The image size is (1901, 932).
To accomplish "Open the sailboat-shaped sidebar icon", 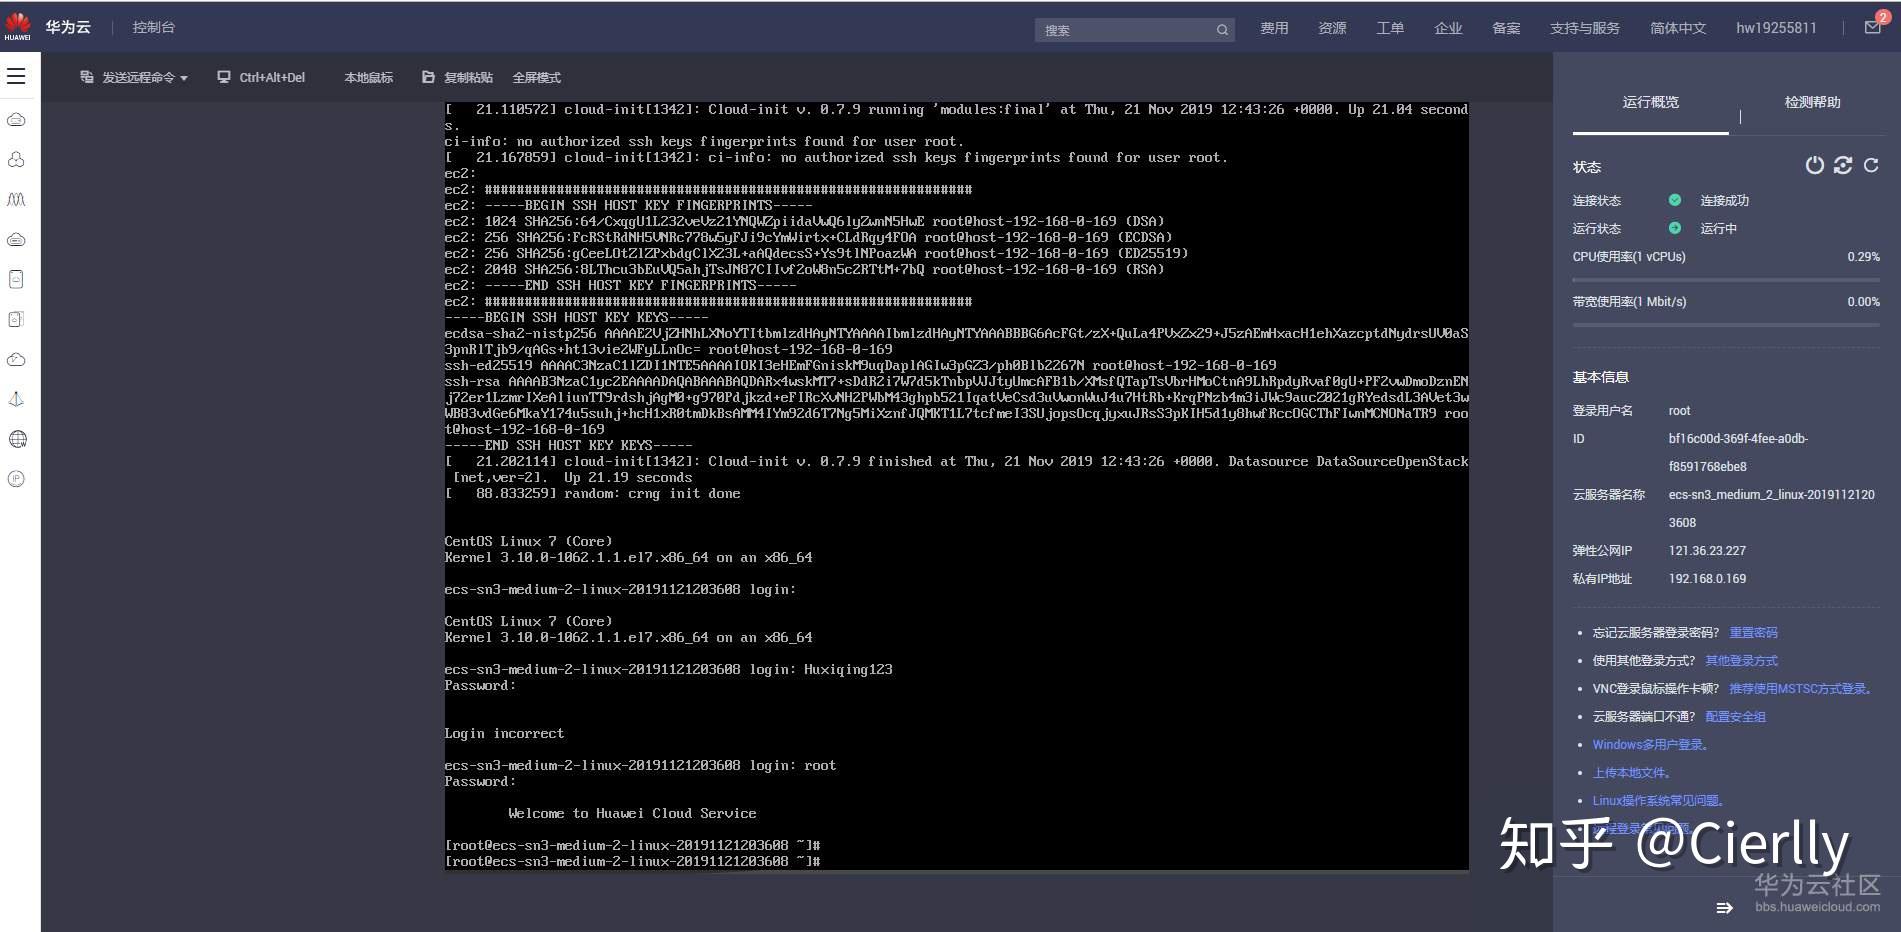I will [x=16, y=399].
